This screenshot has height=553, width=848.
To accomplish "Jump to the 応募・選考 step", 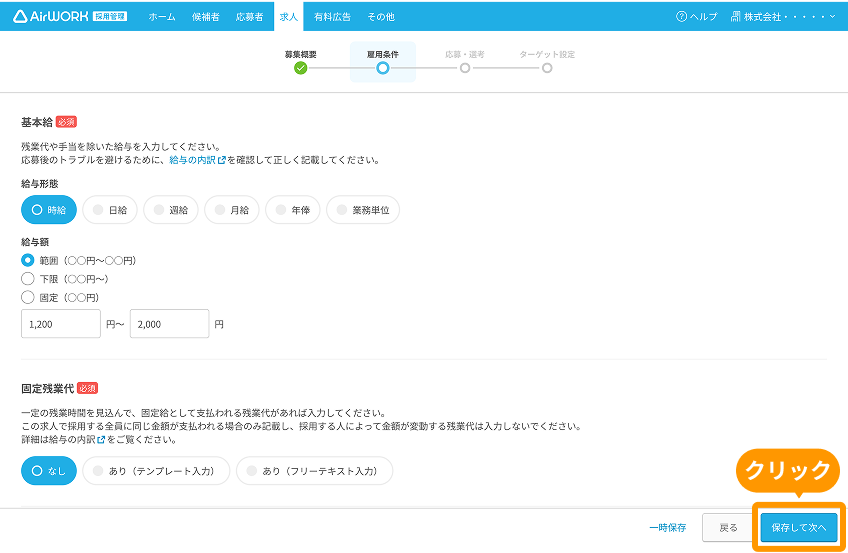I will coord(465,62).
